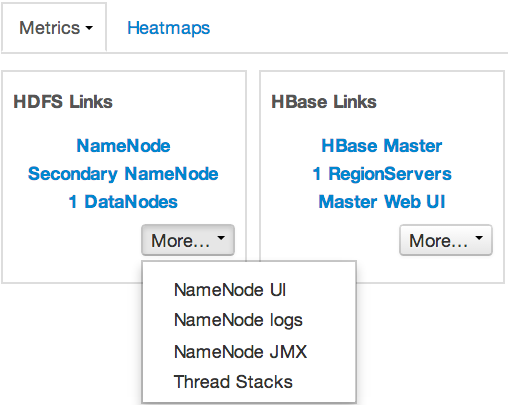This screenshot has height=405, width=508.
Task: Open the Secondary NameNode link
Action: pyautogui.click(x=123, y=174)
